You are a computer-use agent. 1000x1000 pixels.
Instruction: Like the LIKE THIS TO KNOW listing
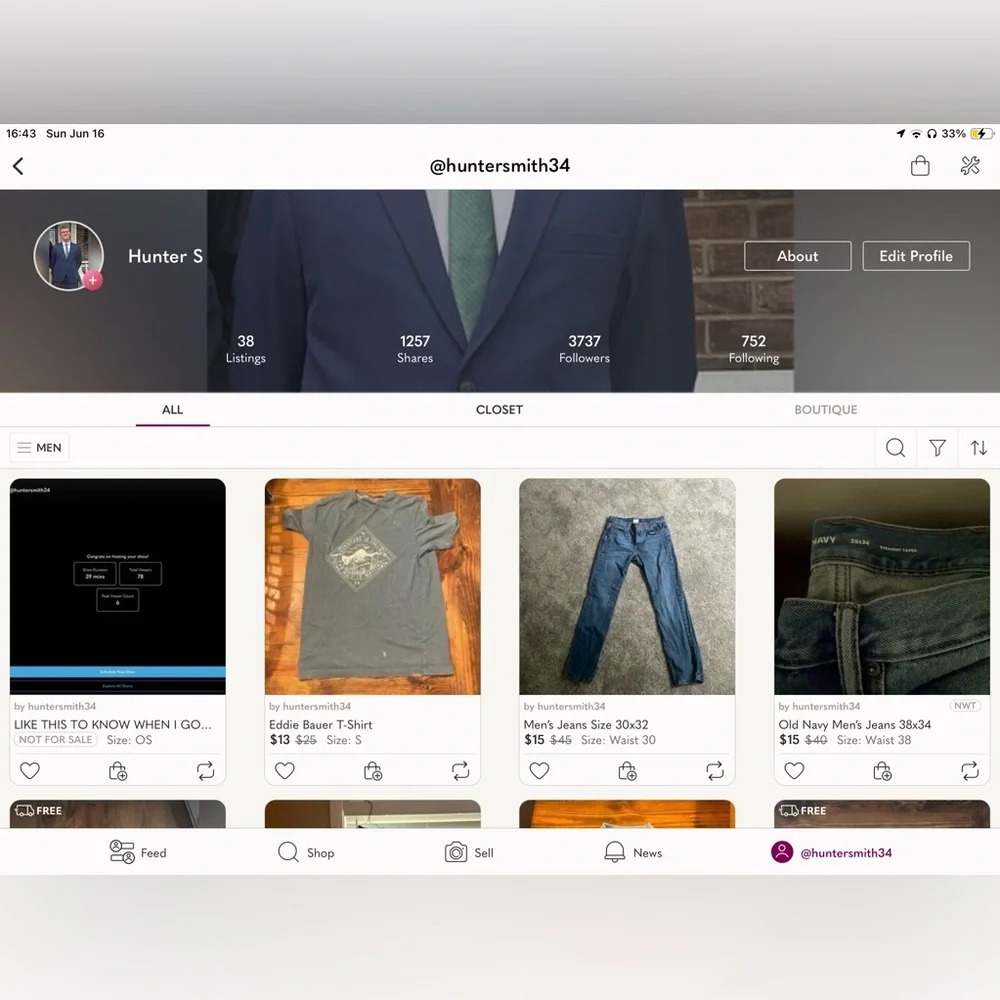tap(30, 770)
